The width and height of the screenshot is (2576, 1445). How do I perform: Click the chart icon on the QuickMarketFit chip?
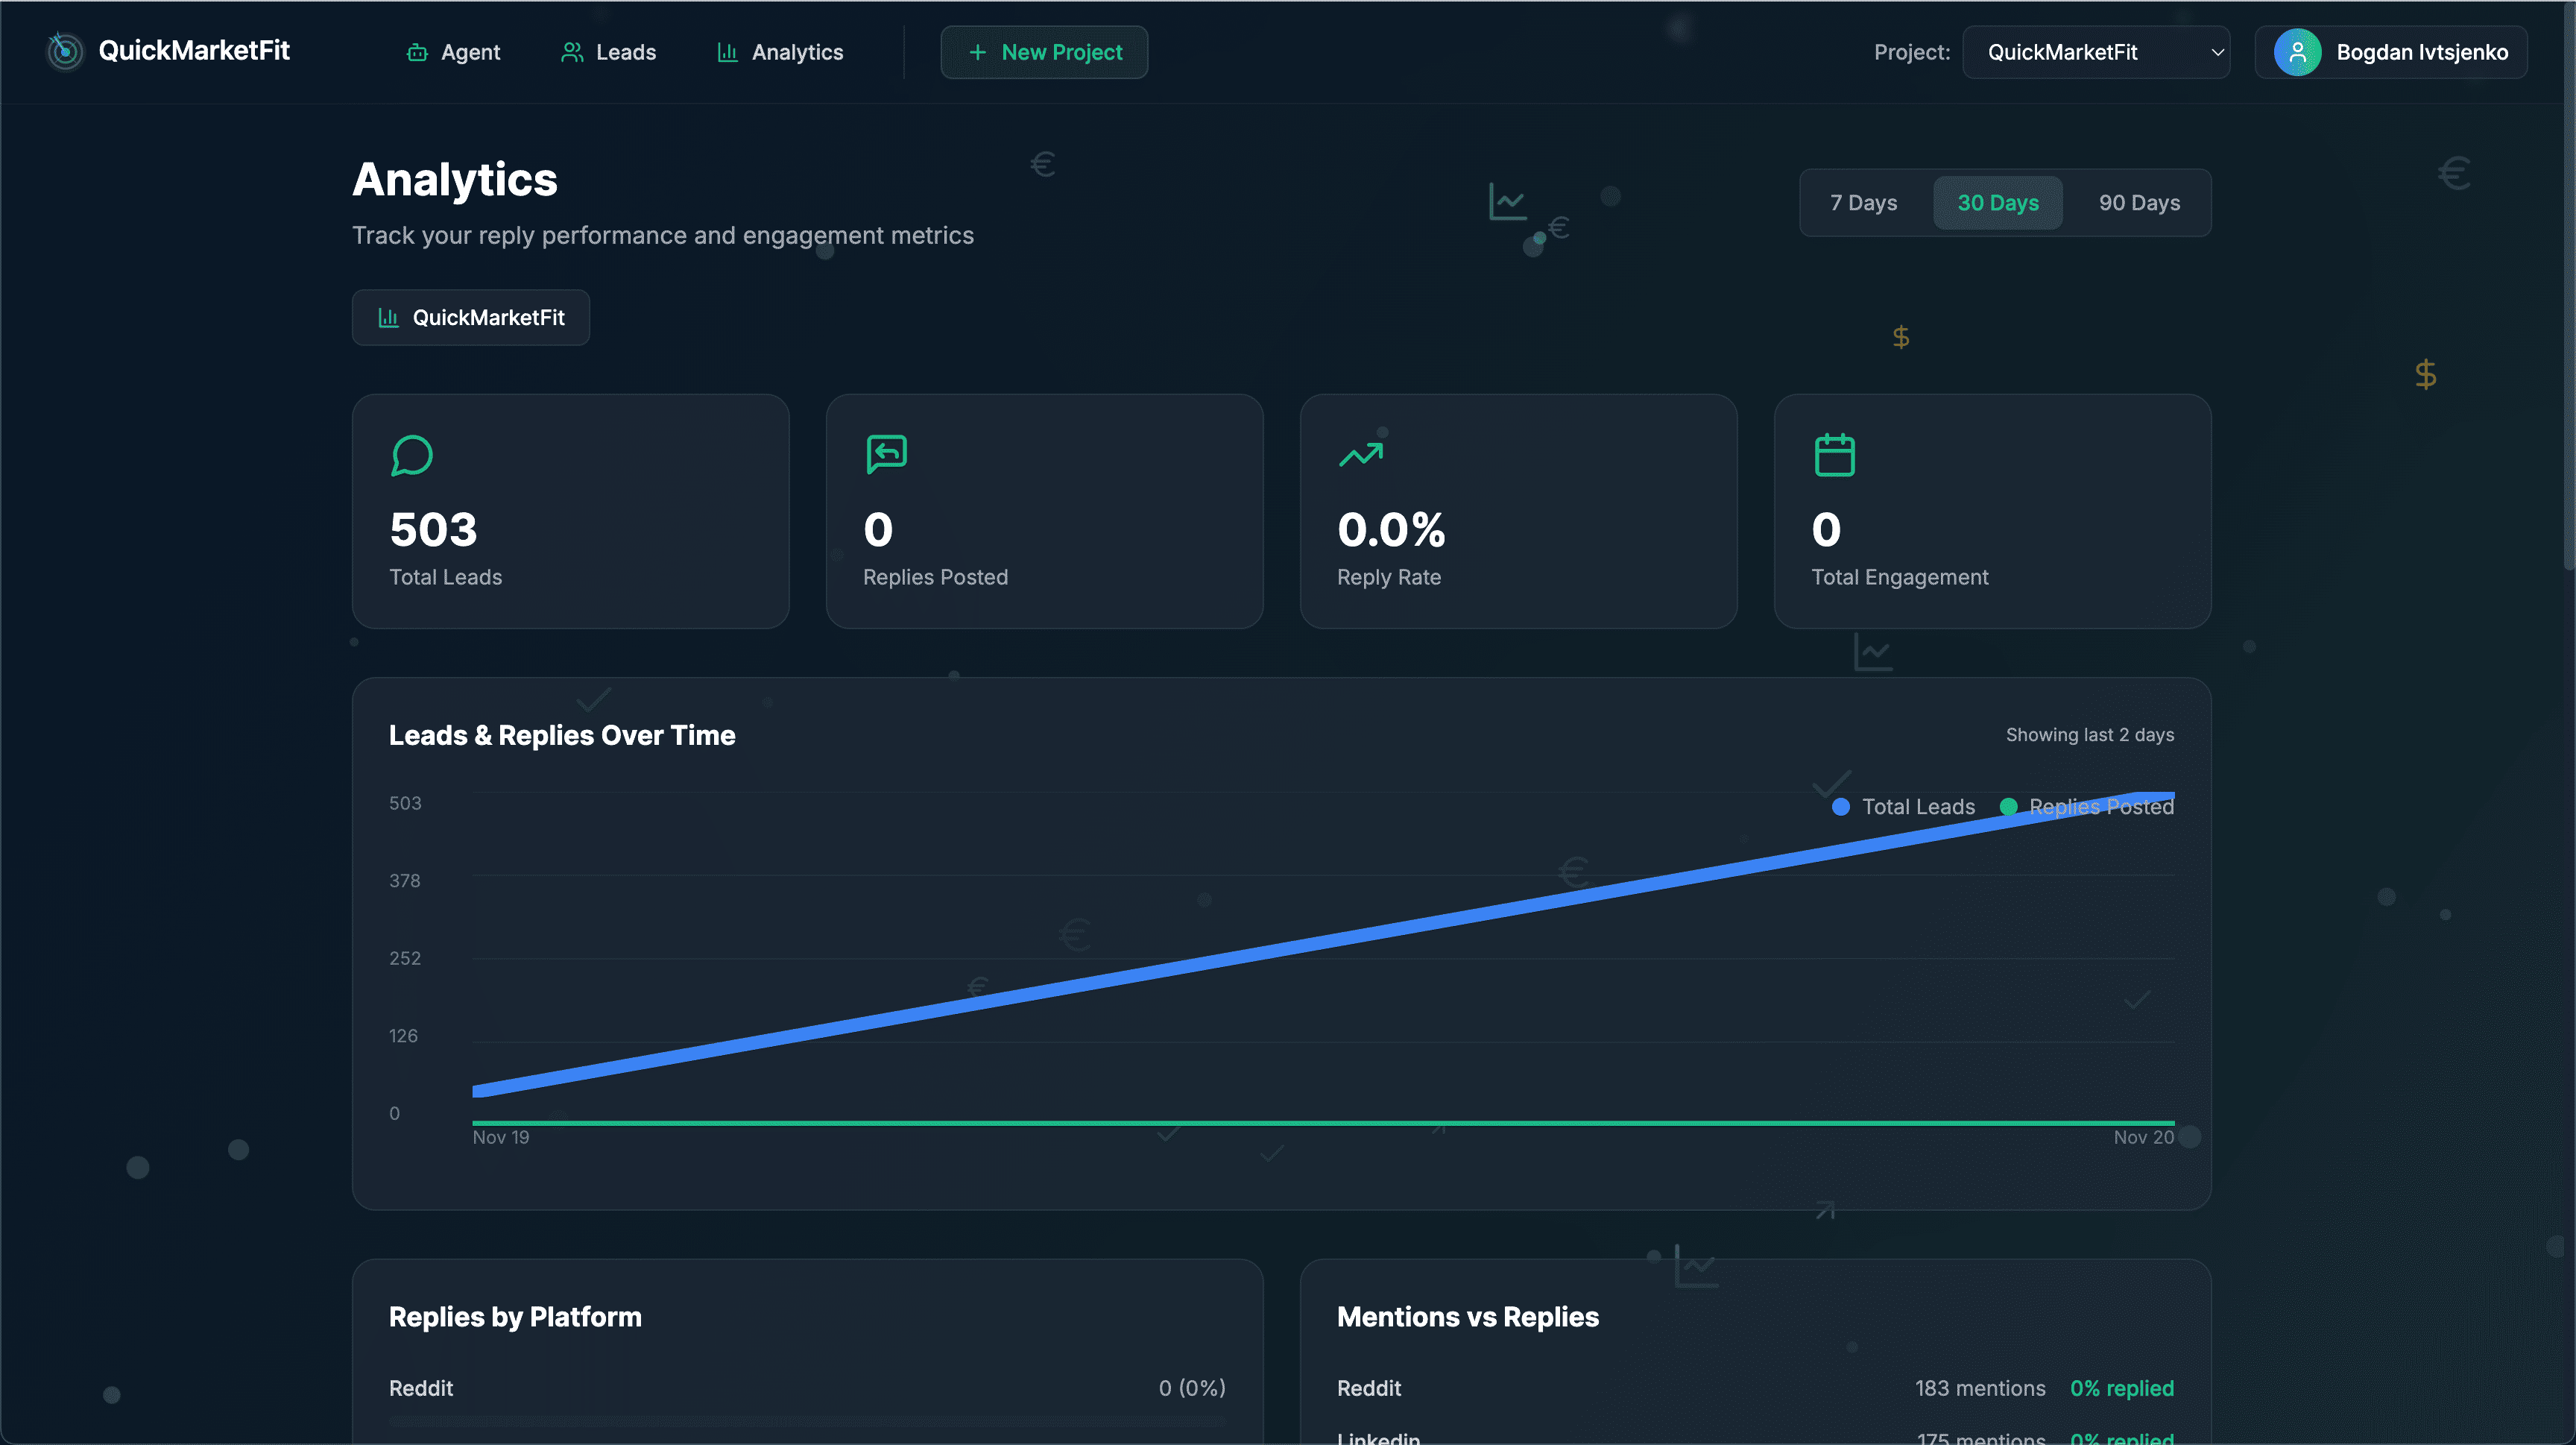point(389,317)
